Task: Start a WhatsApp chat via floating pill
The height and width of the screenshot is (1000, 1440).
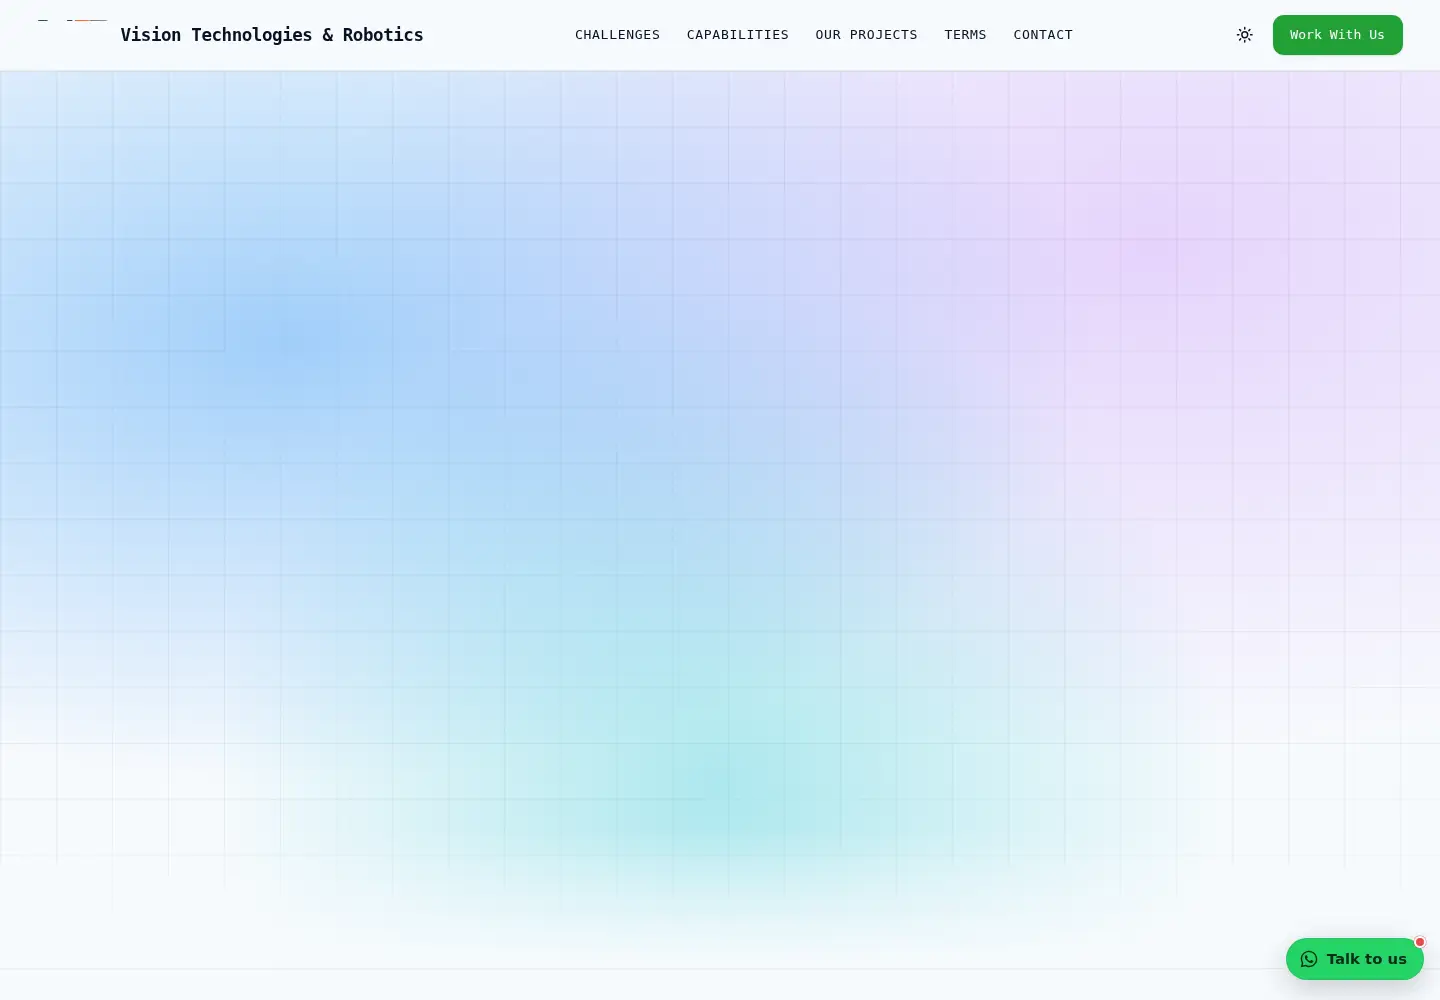Action: coord(1354,959)
